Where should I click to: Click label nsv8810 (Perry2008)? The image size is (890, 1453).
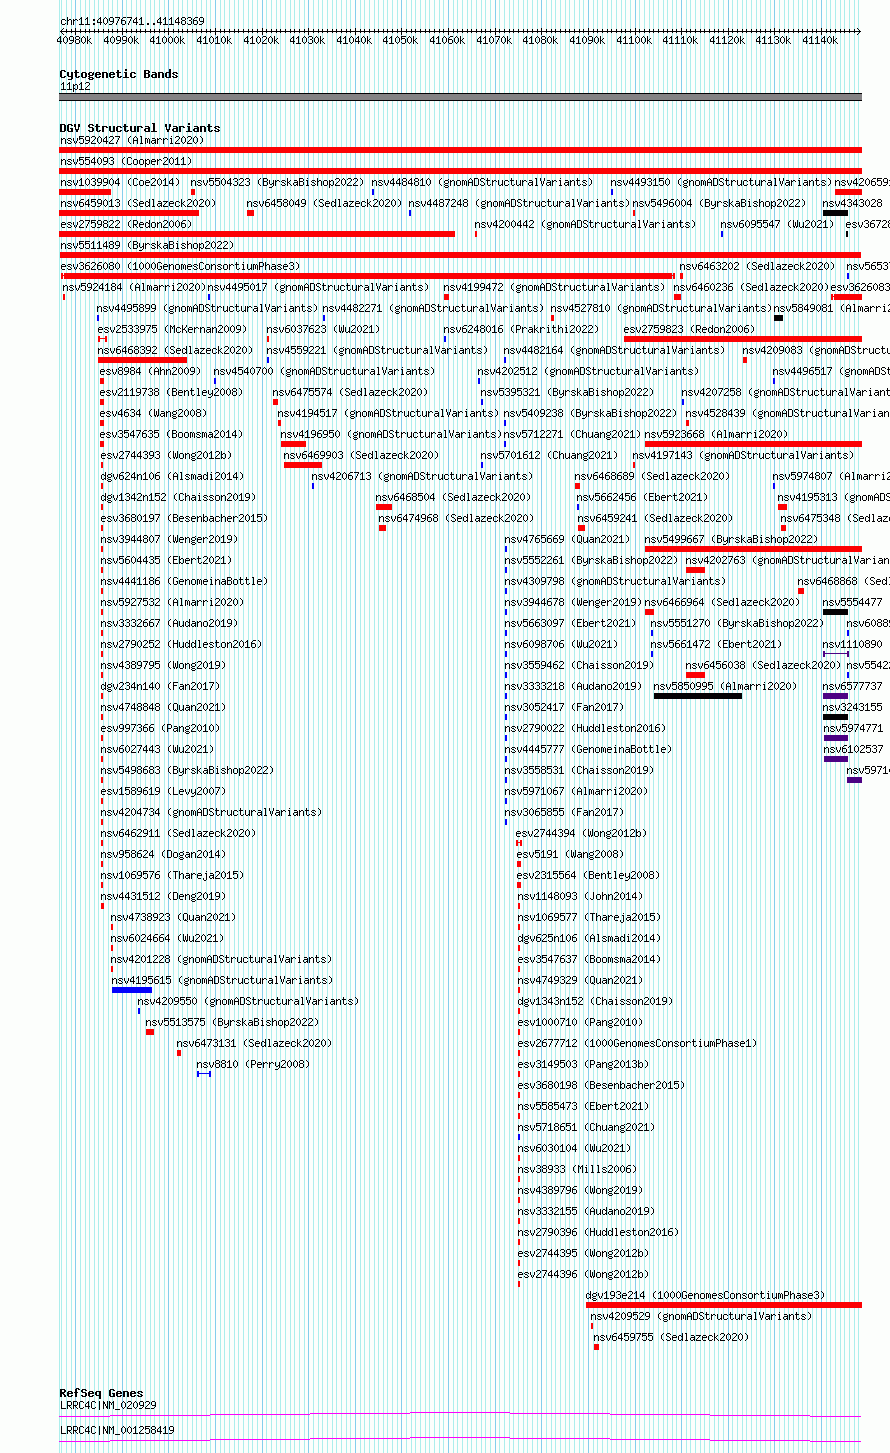tap(253, 1064)
